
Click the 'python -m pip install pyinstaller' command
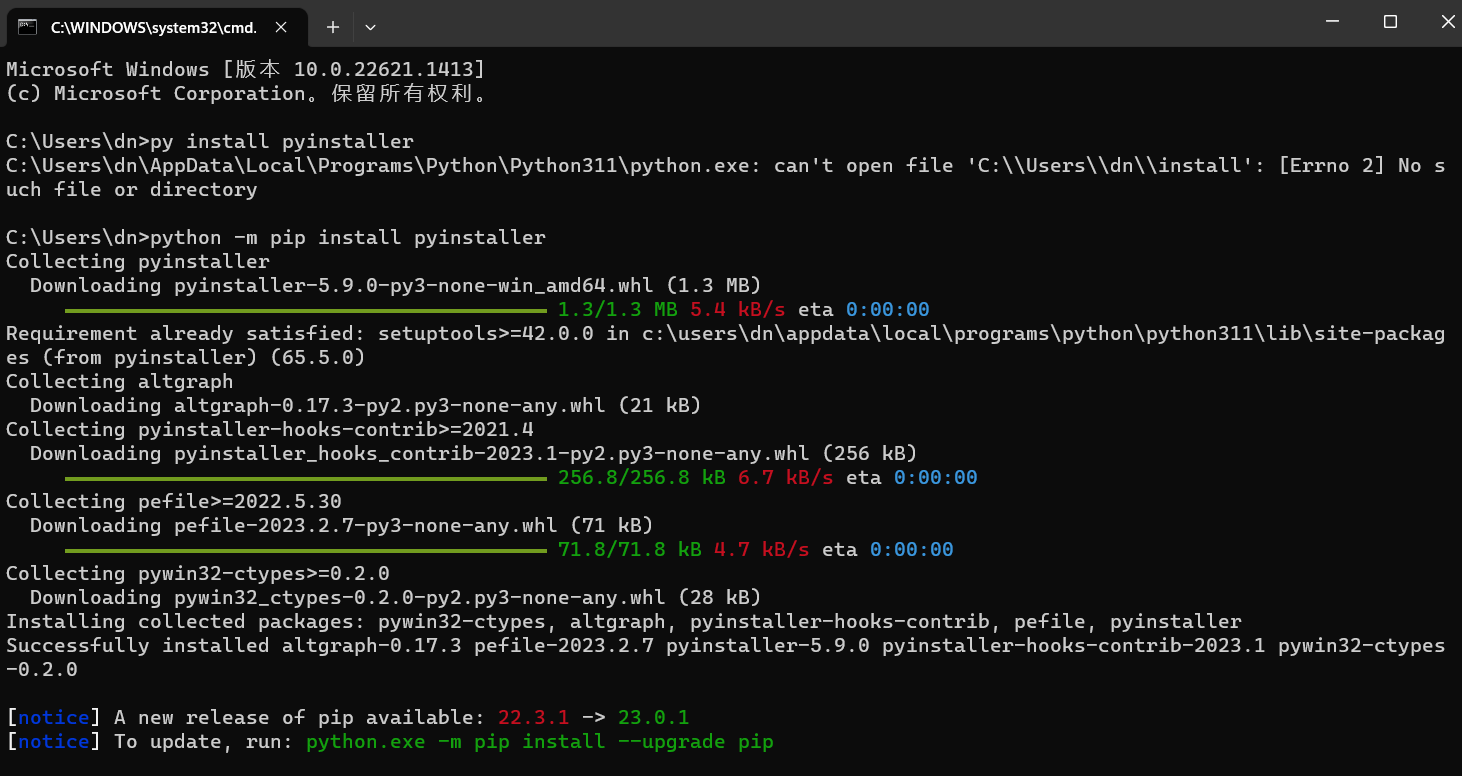click(x=347, y=238)
